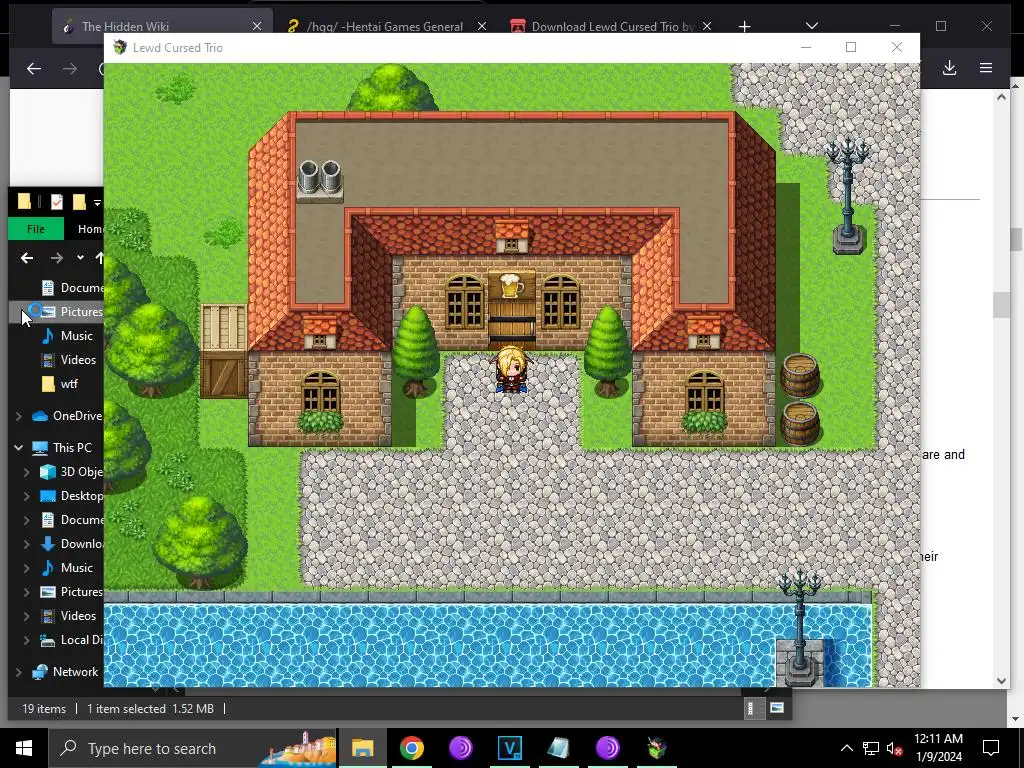Navigate forward in File Explorer

click(x=57, y=258)
